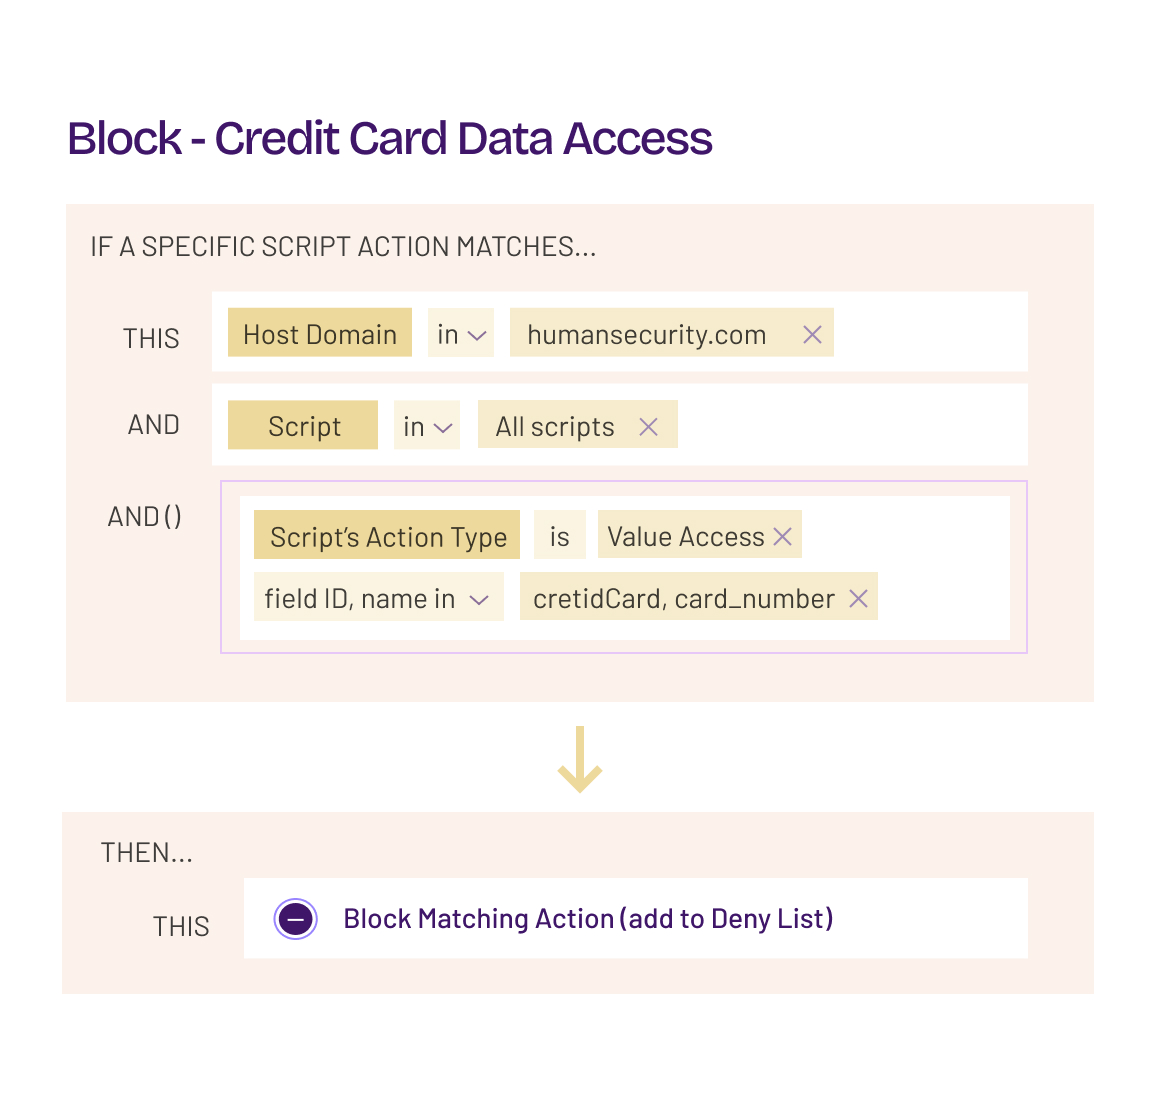1160x1100 pixels.
Task: Select the Script condition tag
Action: (x=303, y=427)
